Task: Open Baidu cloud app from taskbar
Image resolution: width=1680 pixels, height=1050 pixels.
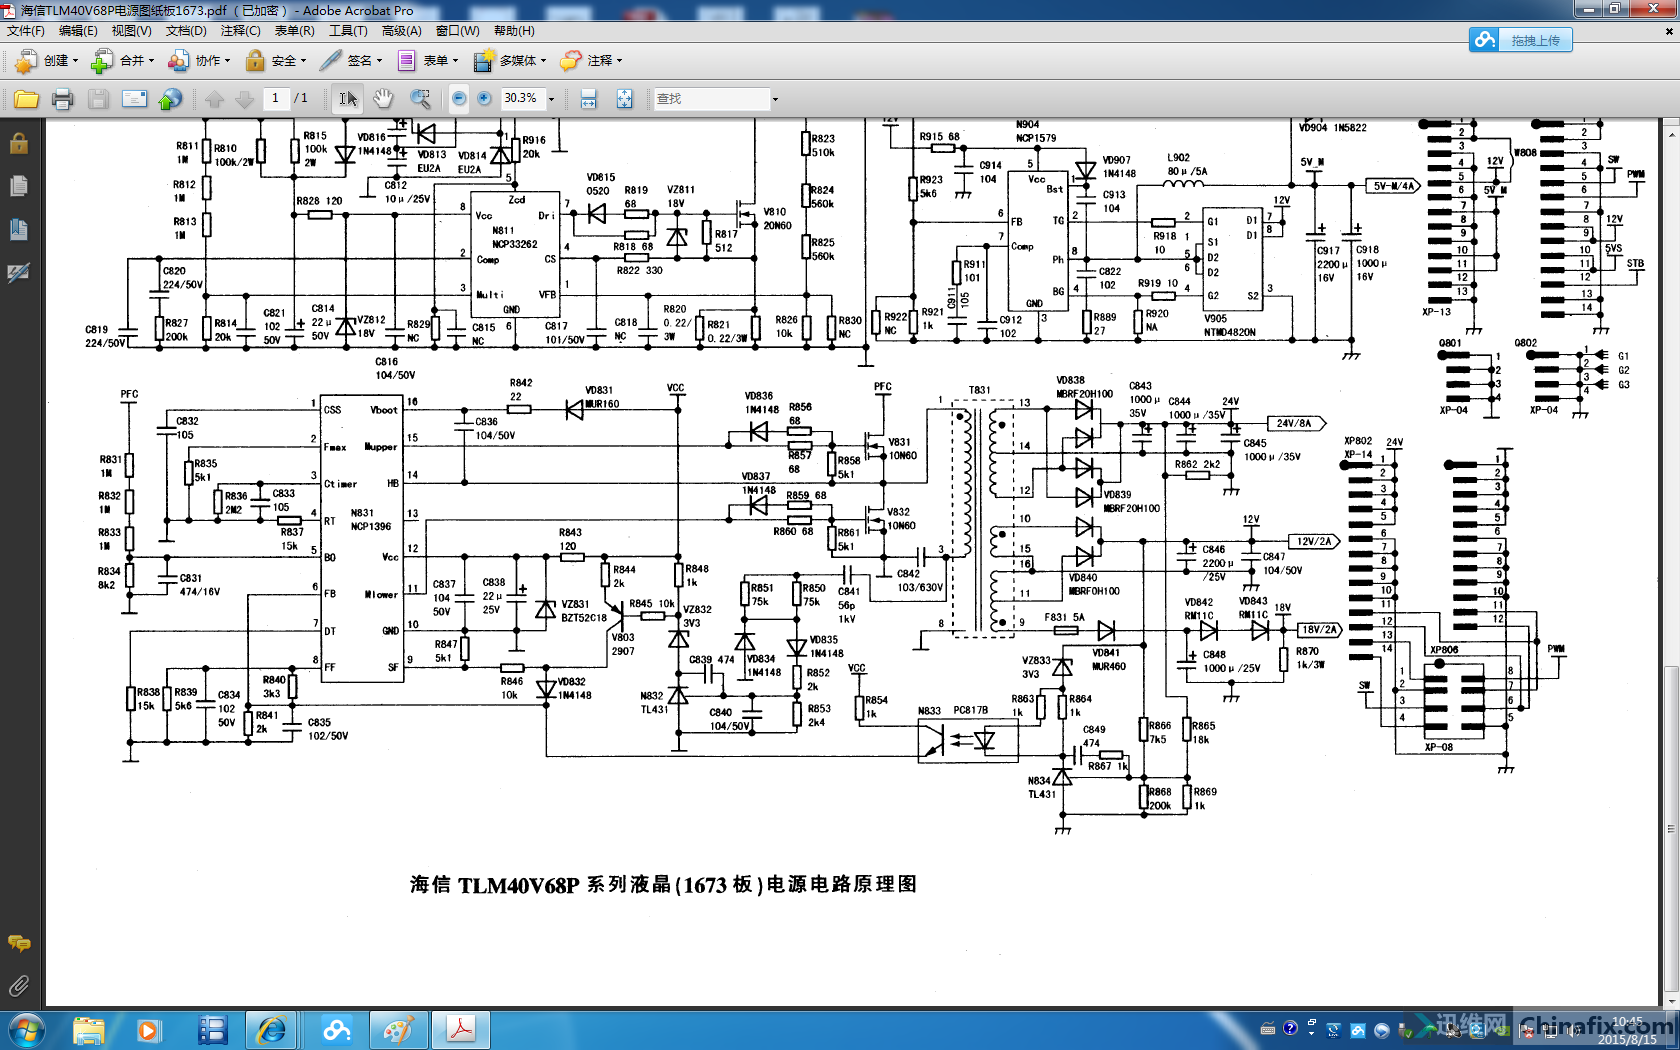Action: 337,1030
